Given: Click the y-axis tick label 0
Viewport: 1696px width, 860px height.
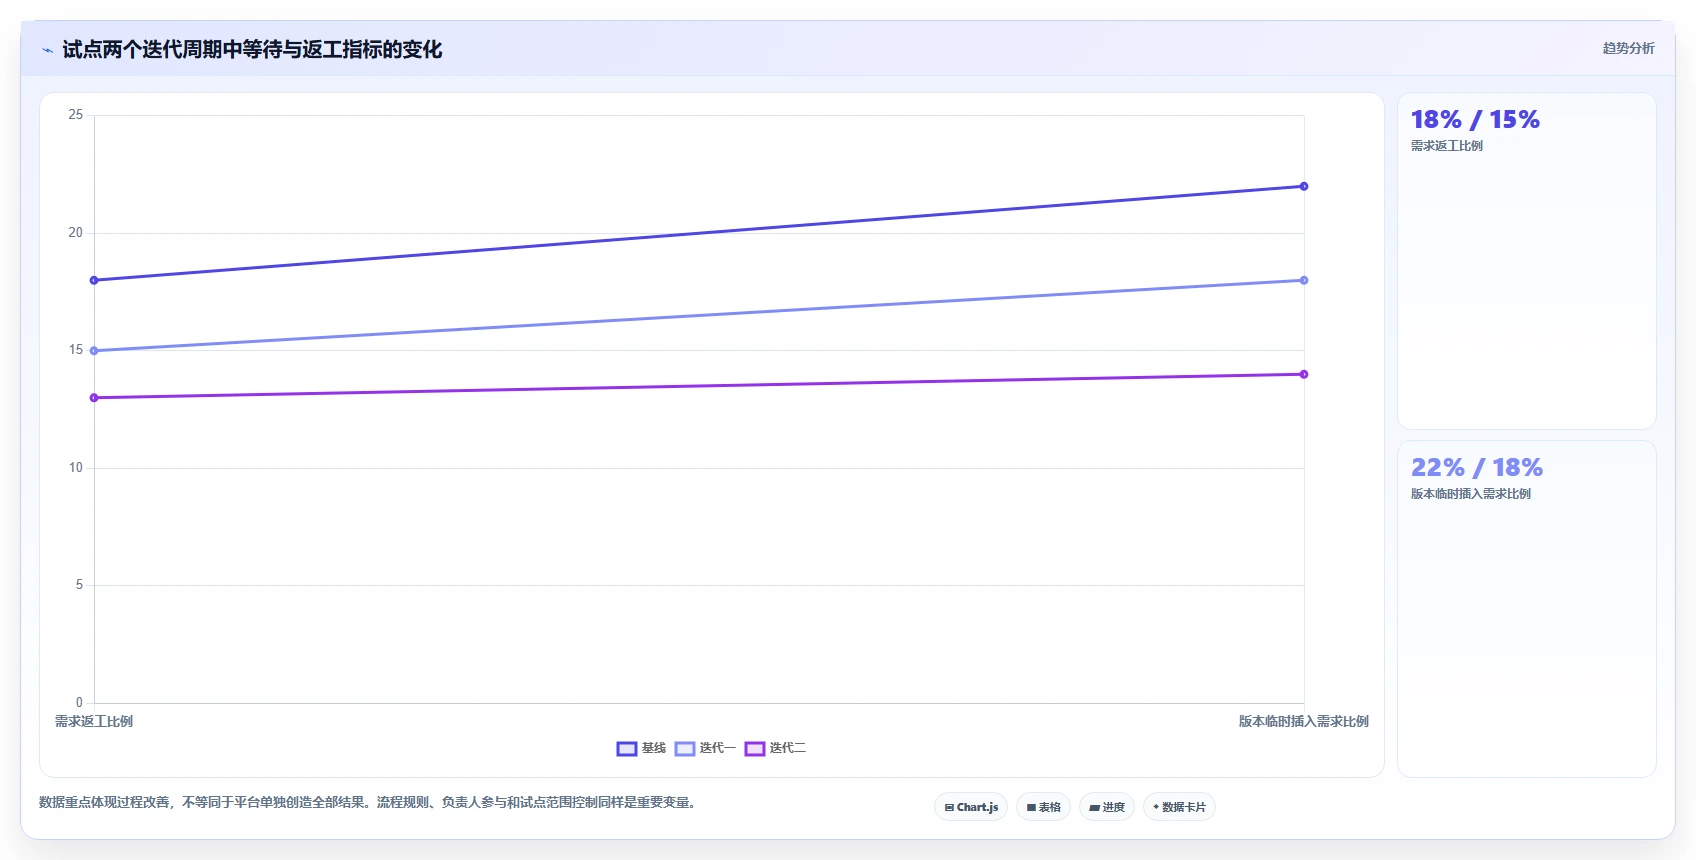Looking at the screenshot, I should 80,702.
